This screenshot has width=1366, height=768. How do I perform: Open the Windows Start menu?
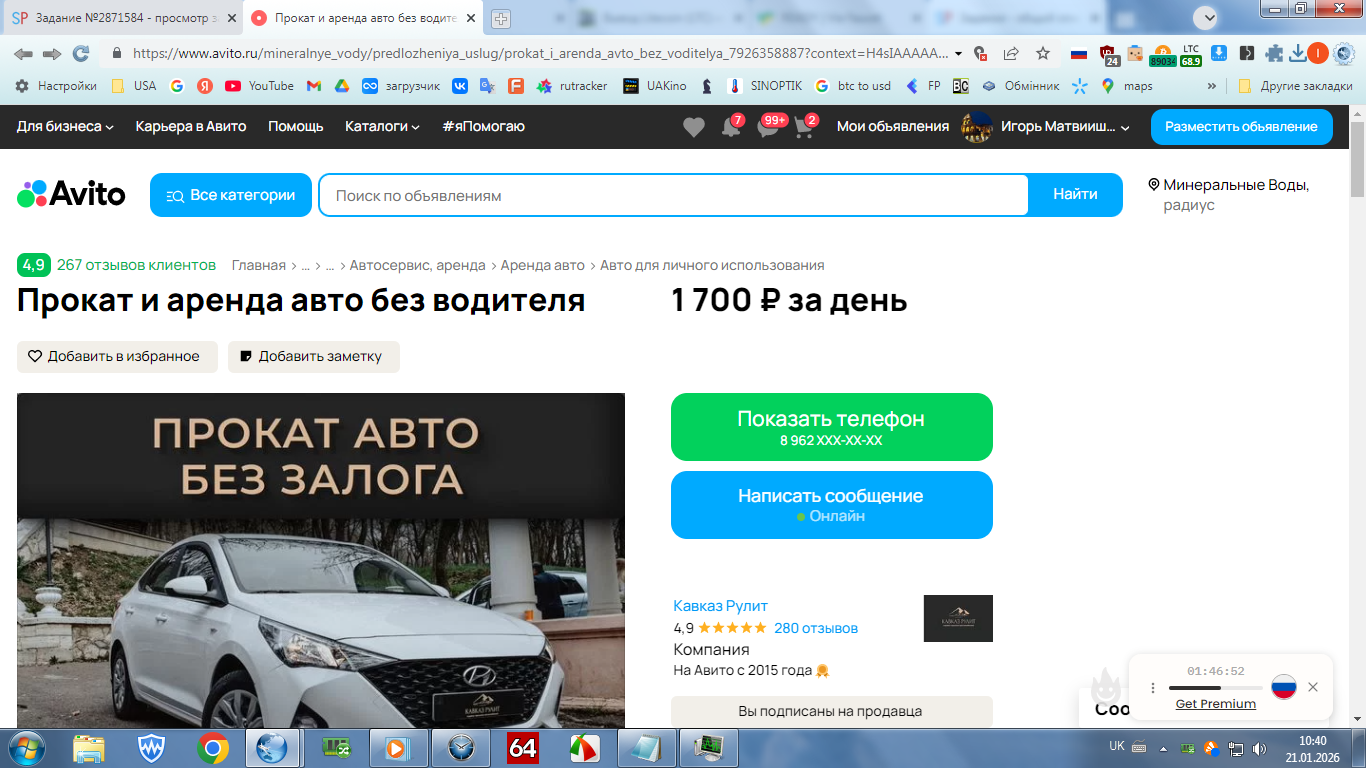[x=25, y=748]
